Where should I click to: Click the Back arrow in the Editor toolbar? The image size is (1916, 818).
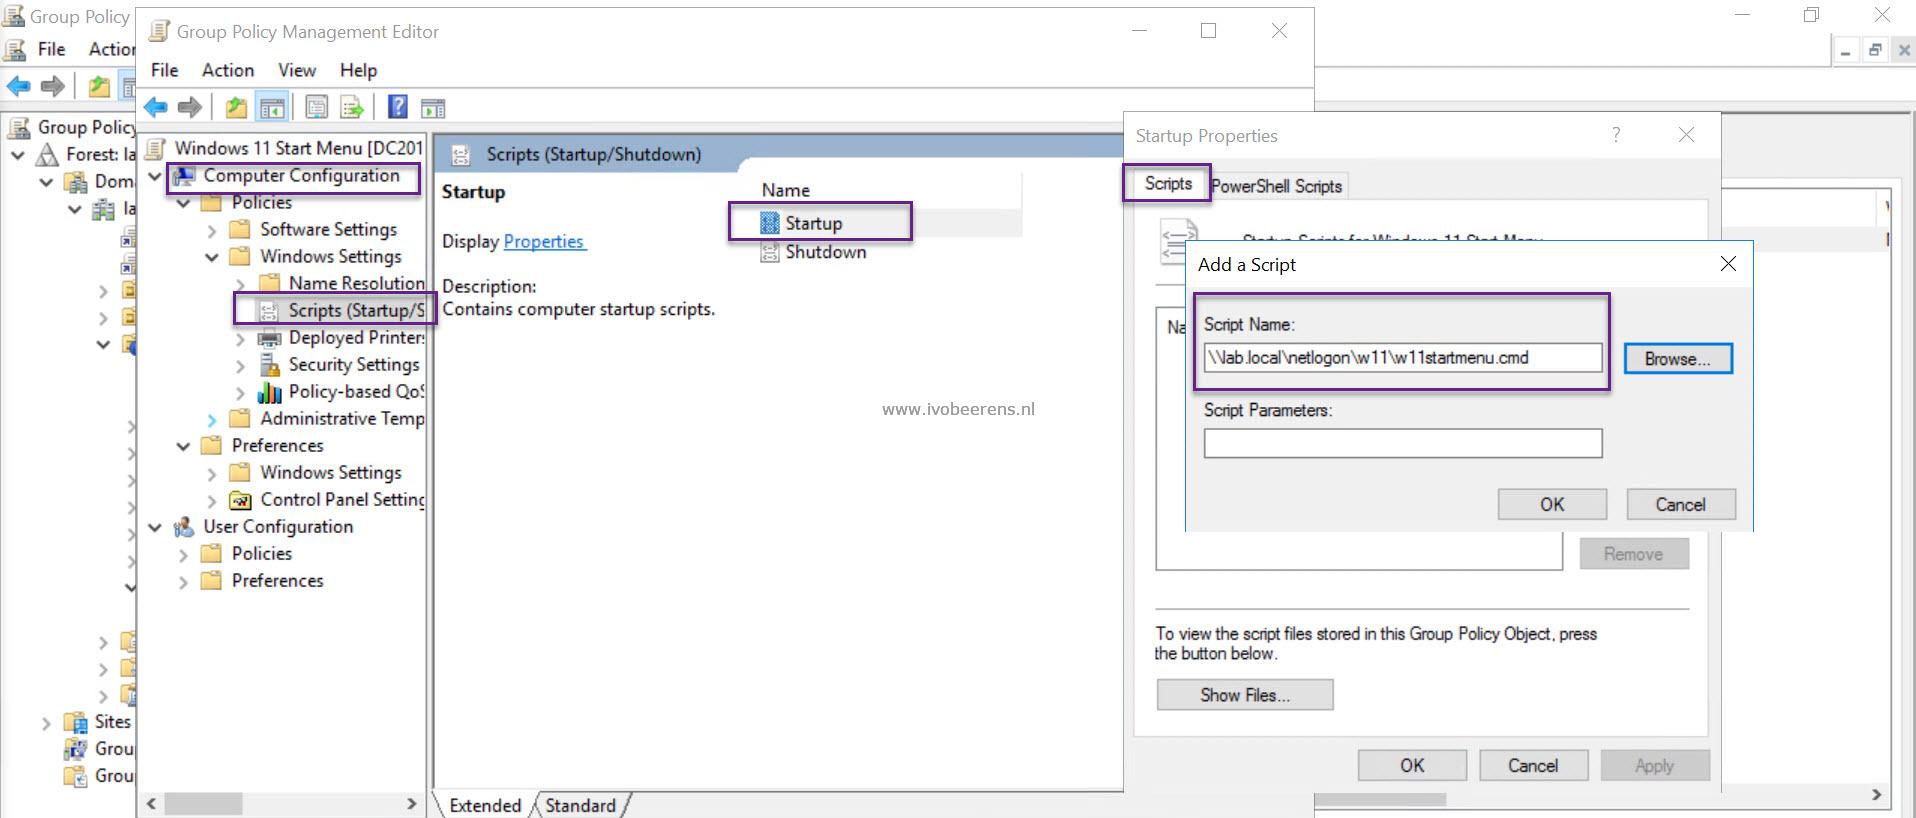pos(155,107)
